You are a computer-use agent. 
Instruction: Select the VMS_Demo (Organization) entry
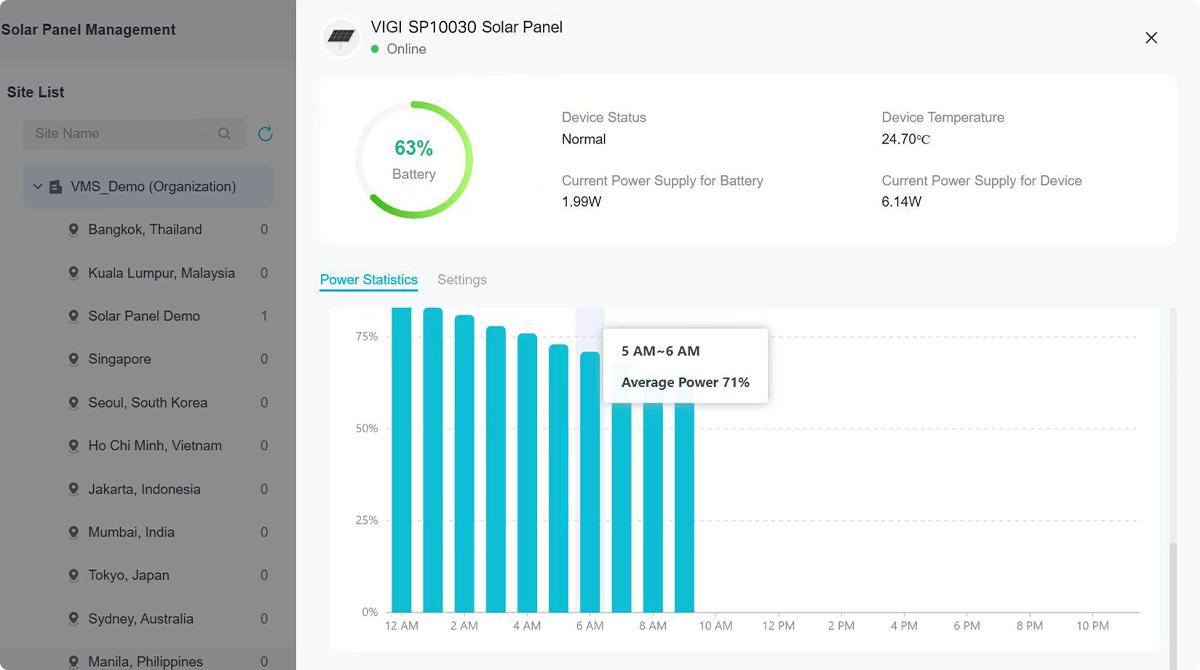click(x=148, y=187)
